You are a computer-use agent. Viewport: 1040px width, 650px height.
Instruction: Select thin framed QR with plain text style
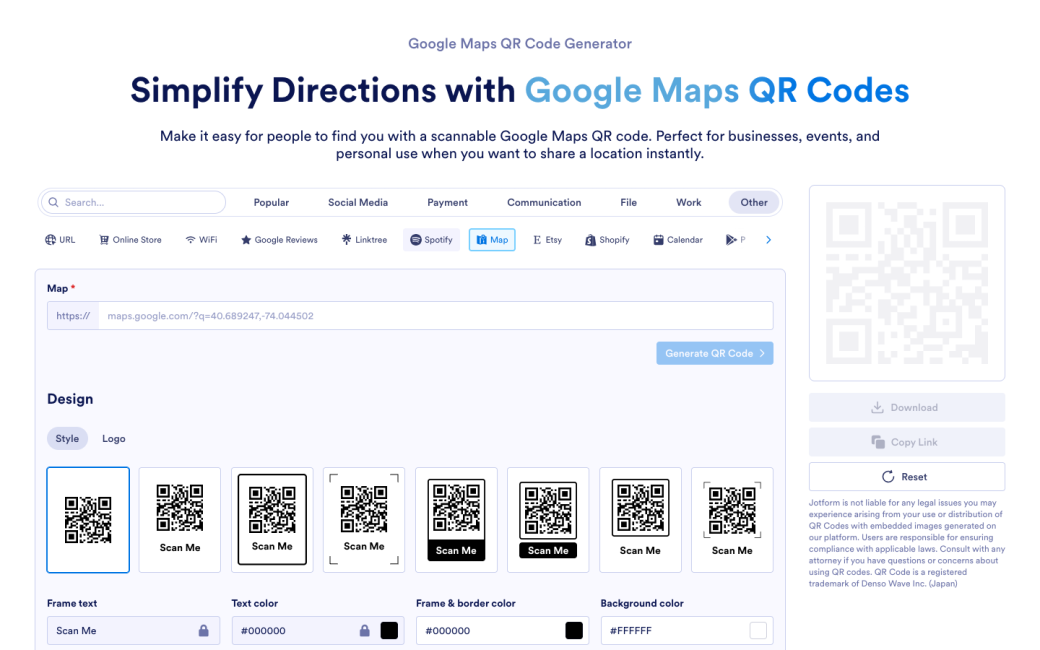tap(640, 520)
